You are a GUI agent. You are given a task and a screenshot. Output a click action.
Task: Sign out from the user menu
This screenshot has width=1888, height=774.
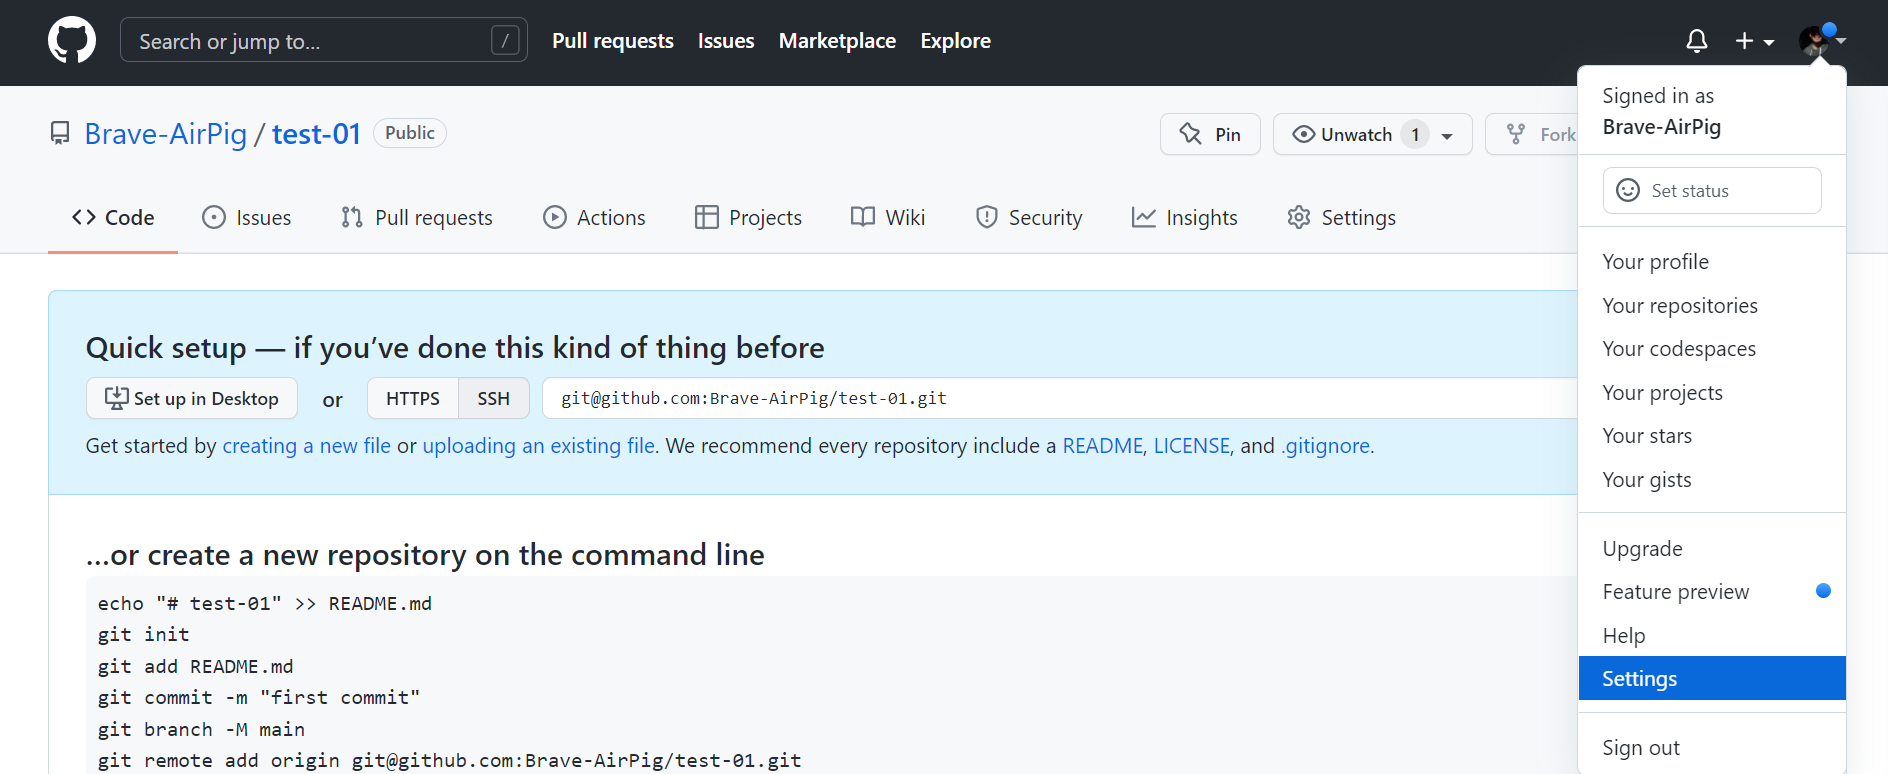(x=1712, y=748)
